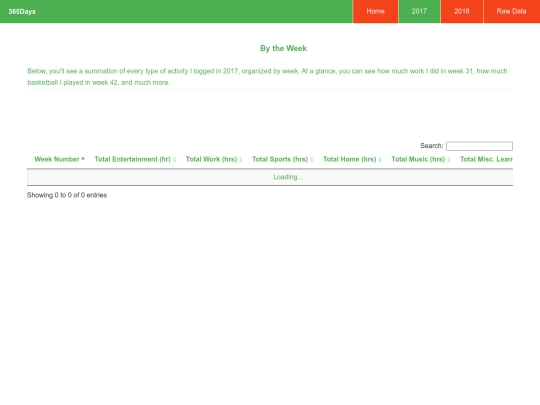Screen dimensions: 540x405
Task: Open the 365Days brand link
Action: (22, 11)
